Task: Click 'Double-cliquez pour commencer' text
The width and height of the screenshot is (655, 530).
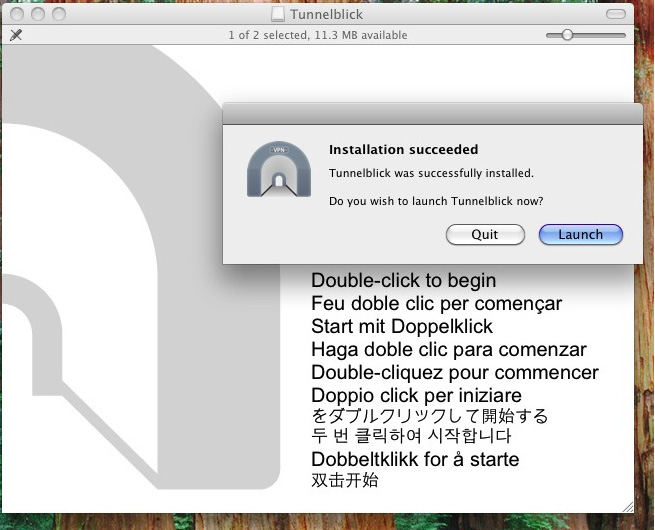Action: (455, 372)
